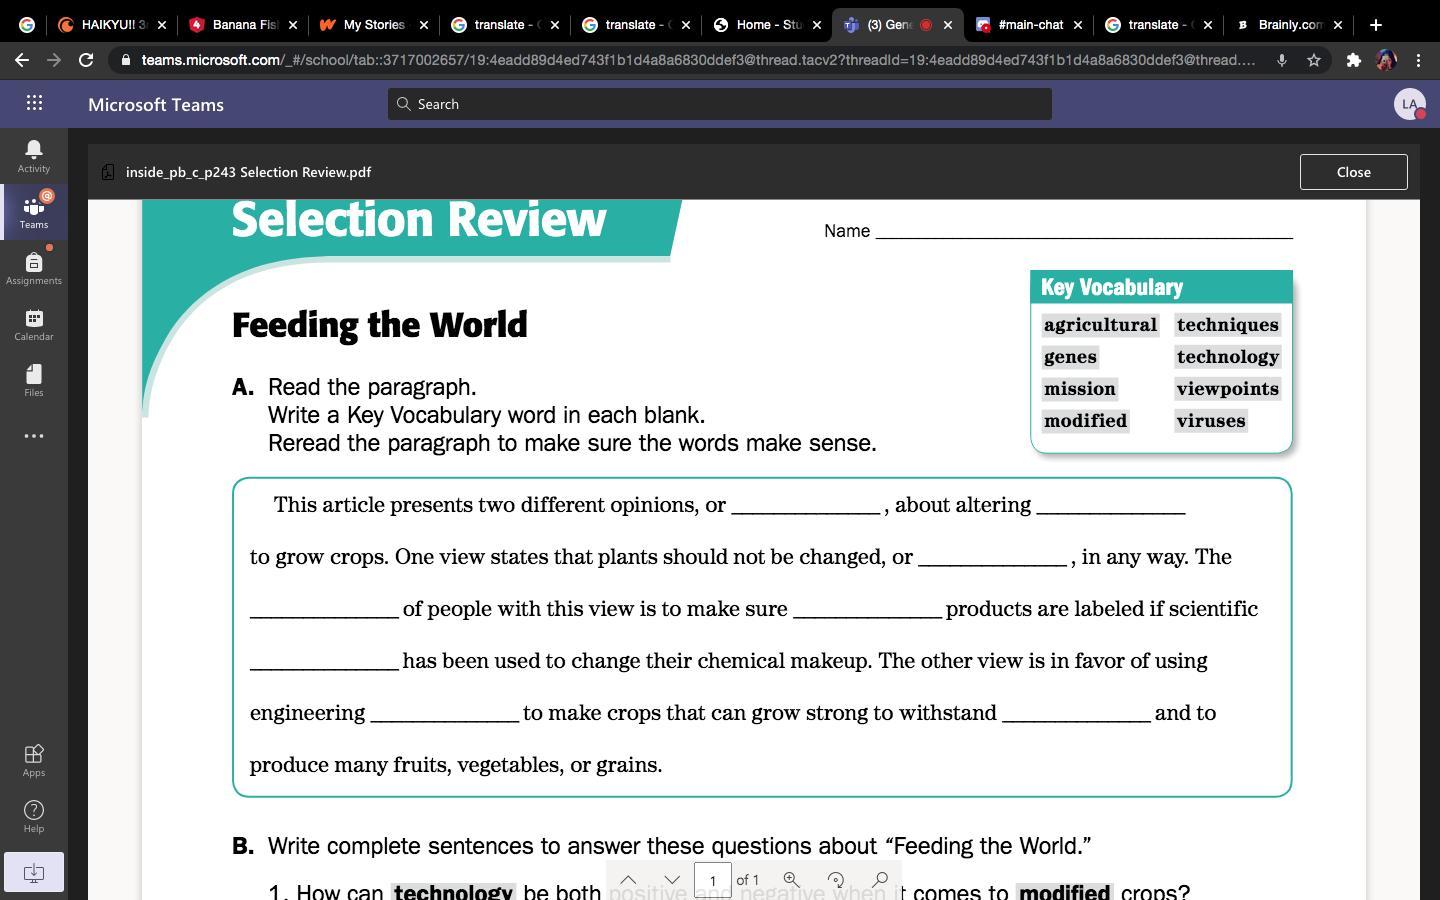Rotate the PDF page clockwise

point(835,880)
